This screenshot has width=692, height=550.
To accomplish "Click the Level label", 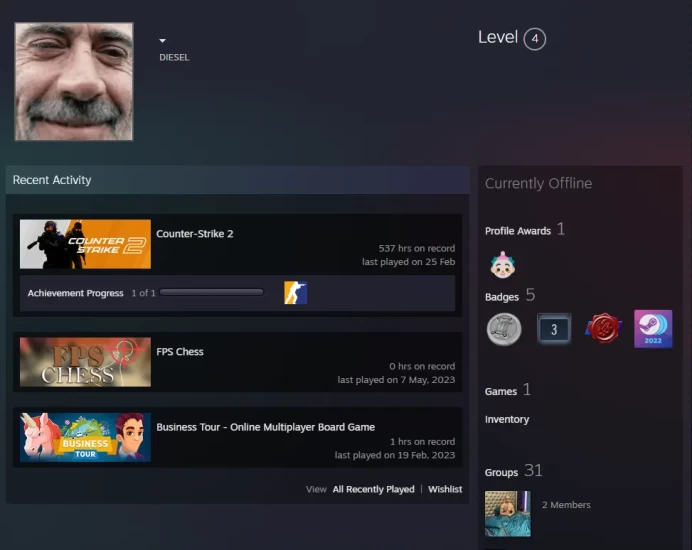I will point(498,38).
